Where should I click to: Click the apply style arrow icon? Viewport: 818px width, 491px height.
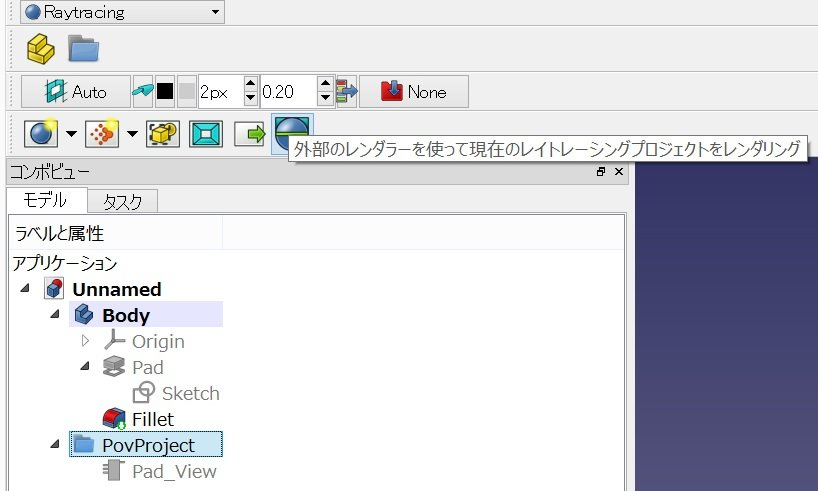[x=346, y=92]
